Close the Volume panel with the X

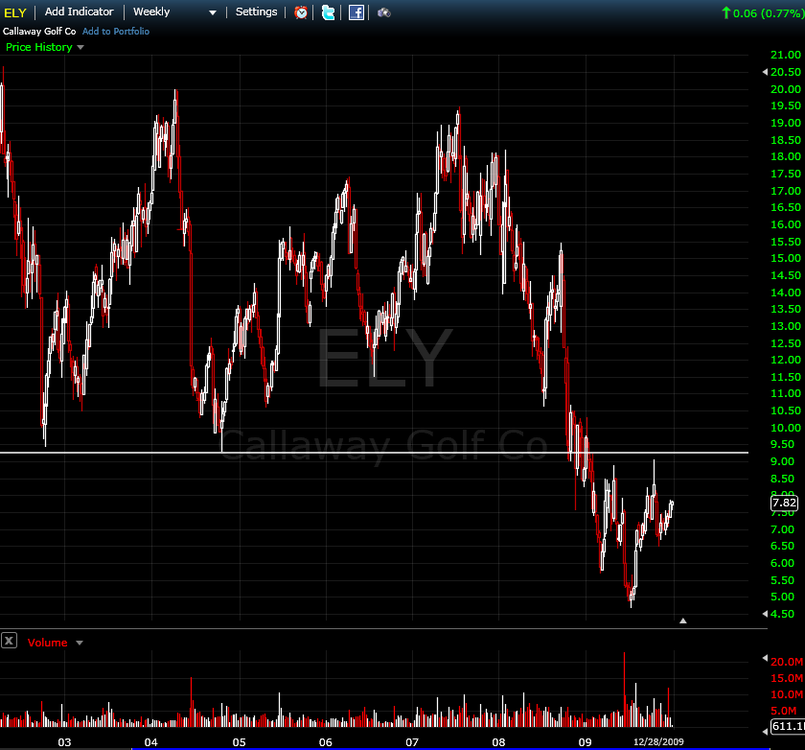click(9, 641)
